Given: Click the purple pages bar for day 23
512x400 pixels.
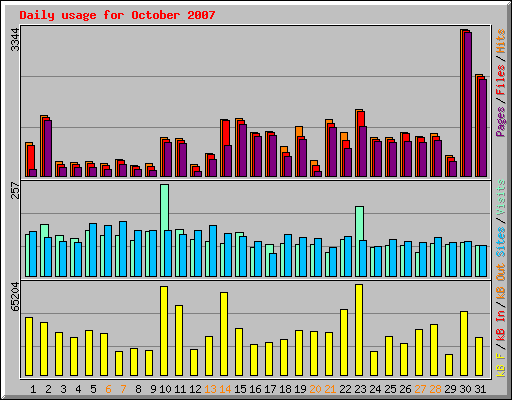Looking at the screenshot, I should pos(363,151).
